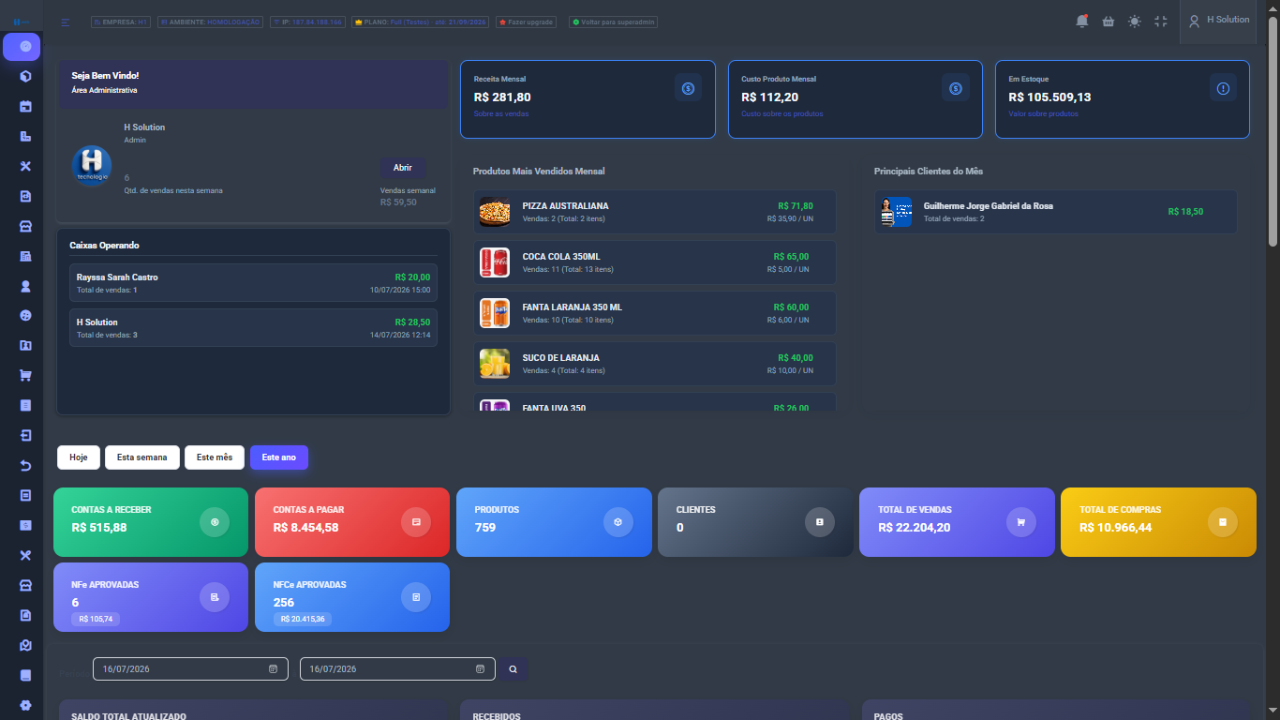
Task: Click the icon on Clientes card
Action: pos(819,522)
